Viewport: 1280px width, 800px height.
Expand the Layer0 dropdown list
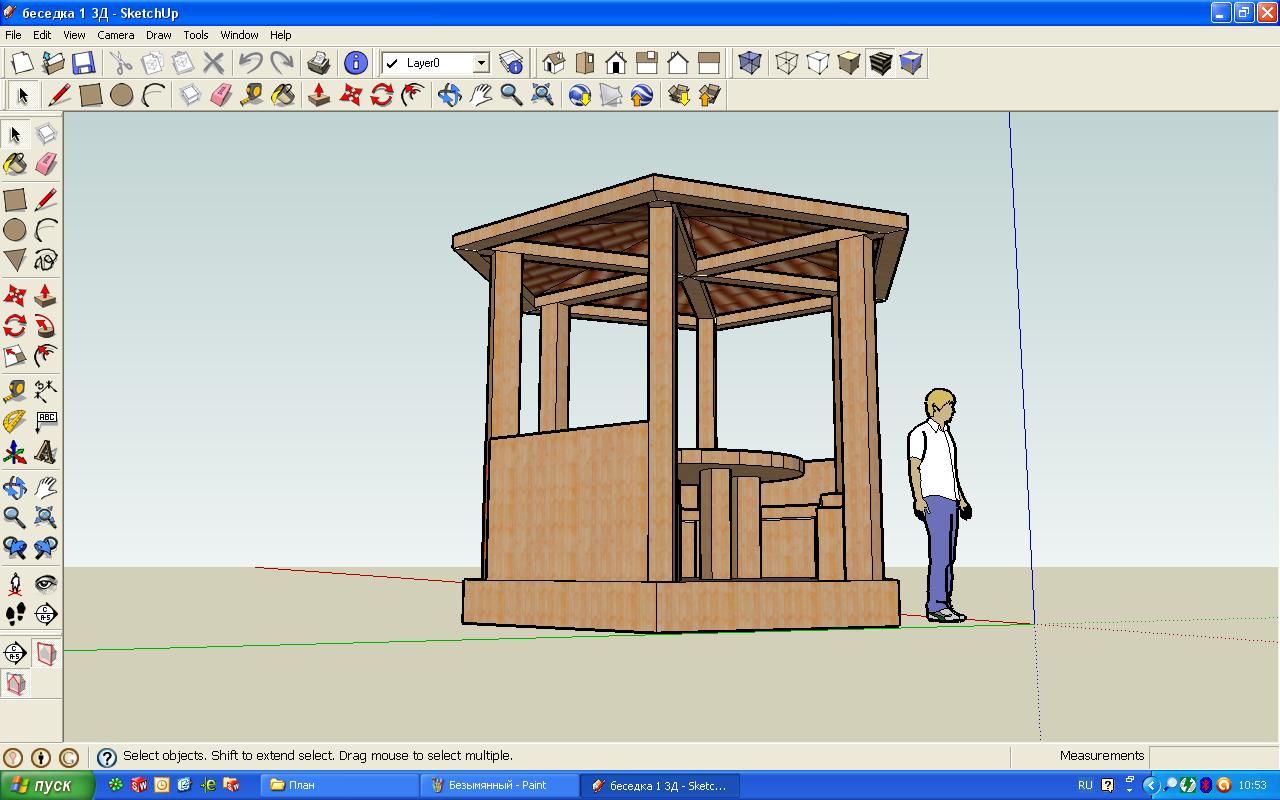(x=481, y=63)
